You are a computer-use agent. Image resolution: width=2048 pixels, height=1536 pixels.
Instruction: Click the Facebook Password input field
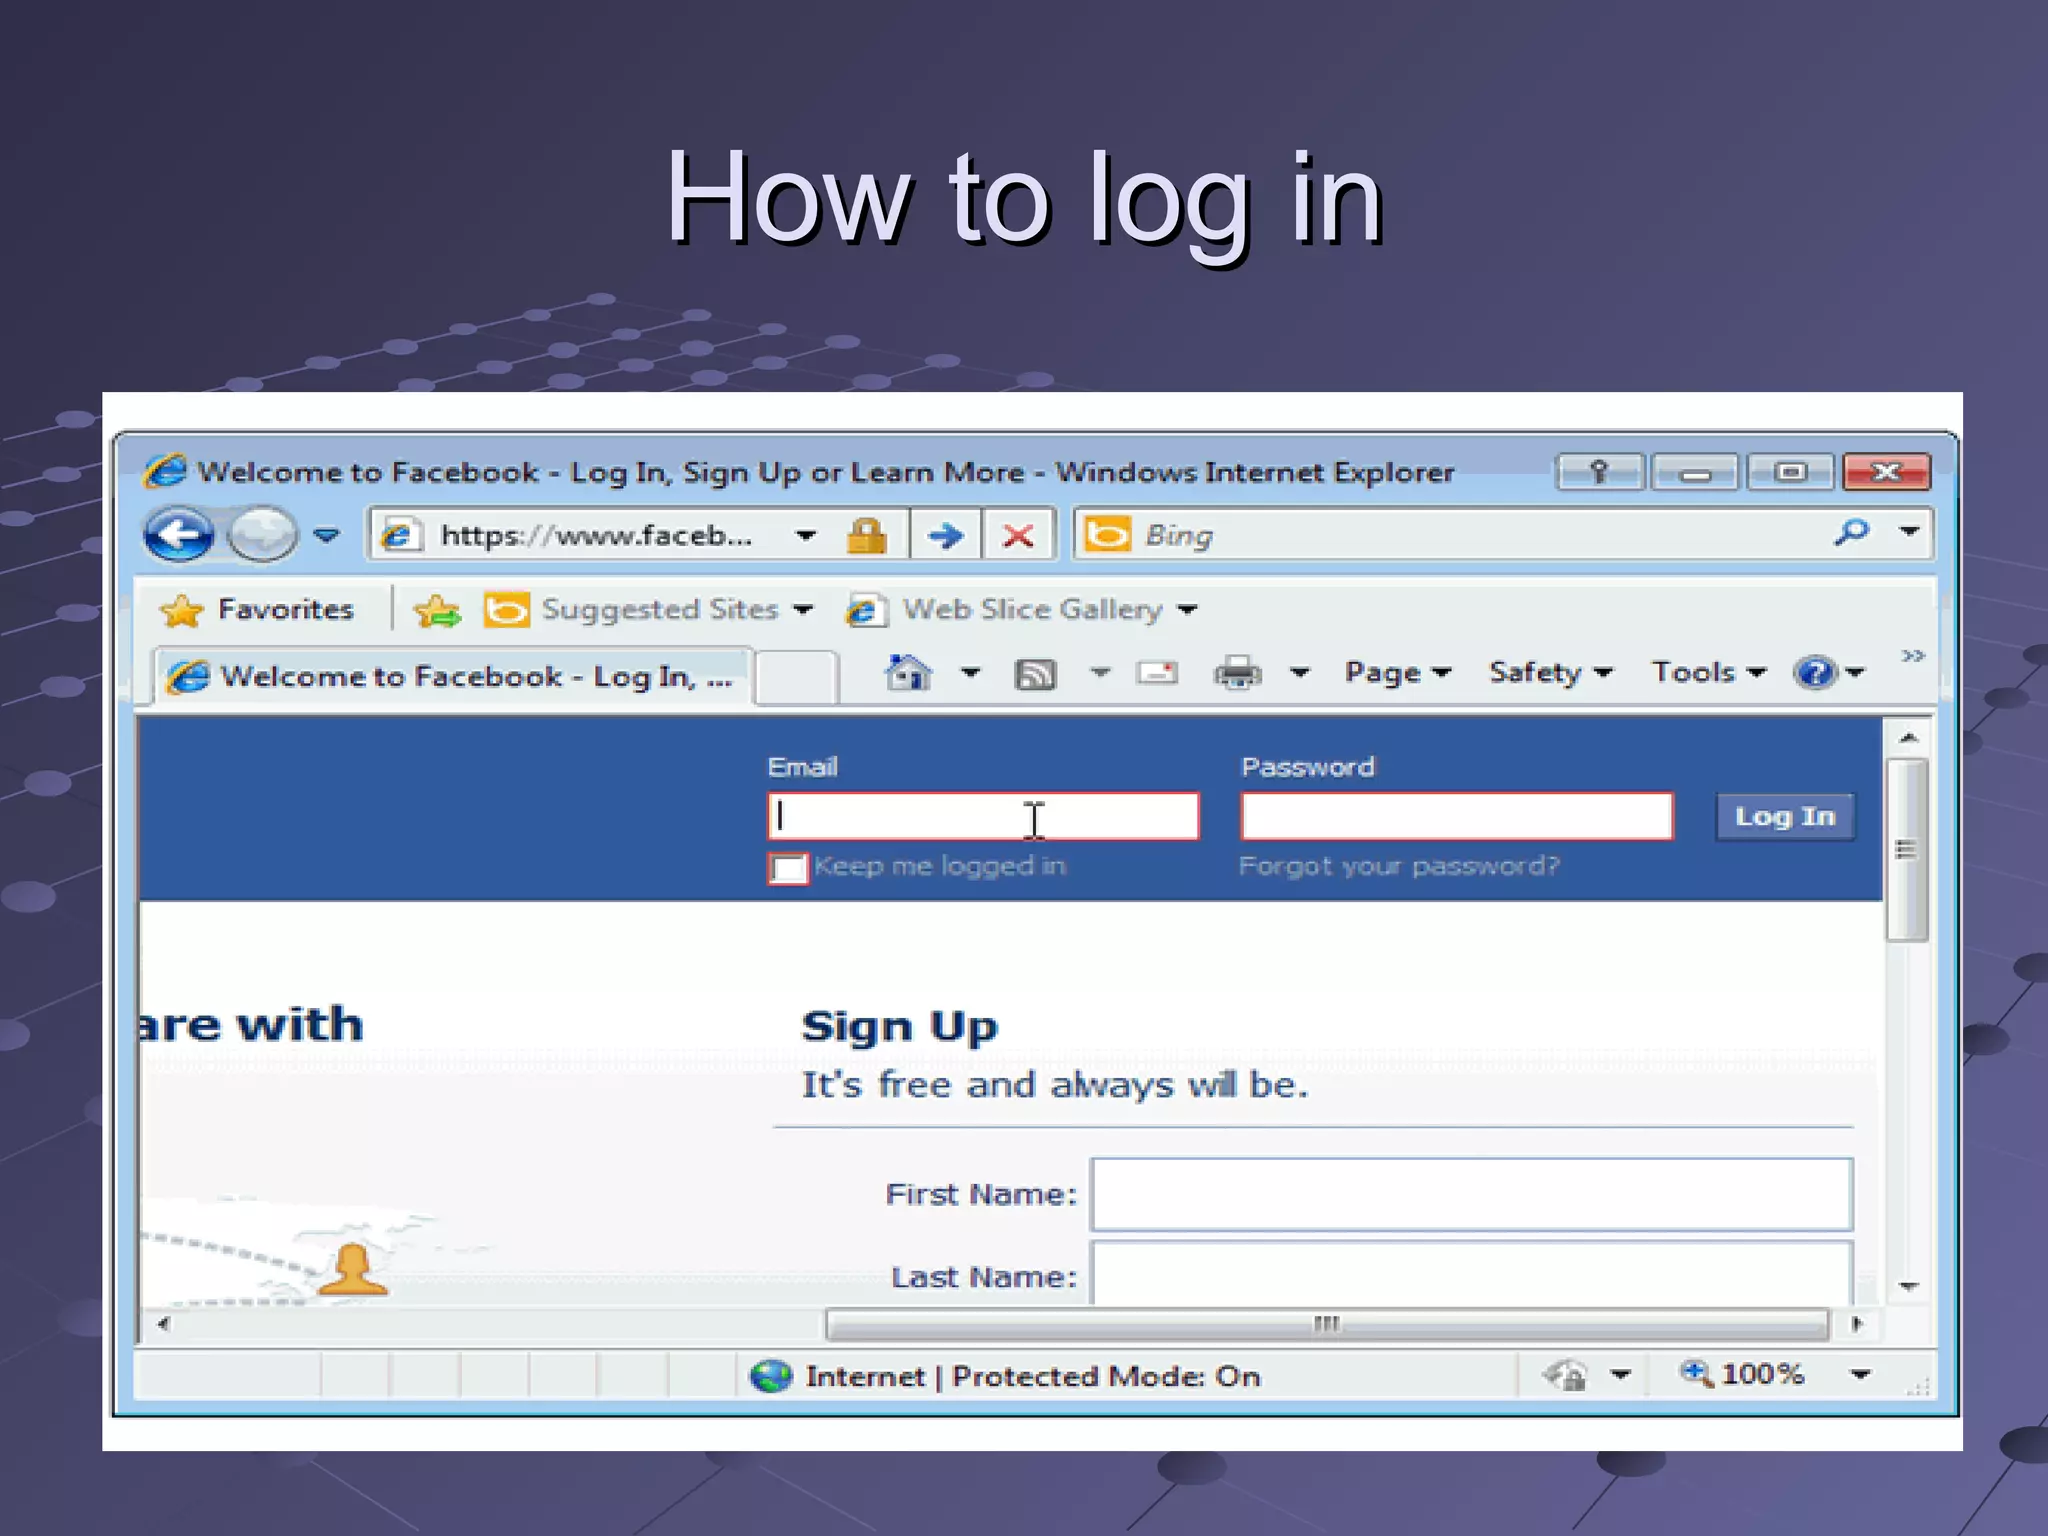pyautogui.click(x=1456, y=816)
